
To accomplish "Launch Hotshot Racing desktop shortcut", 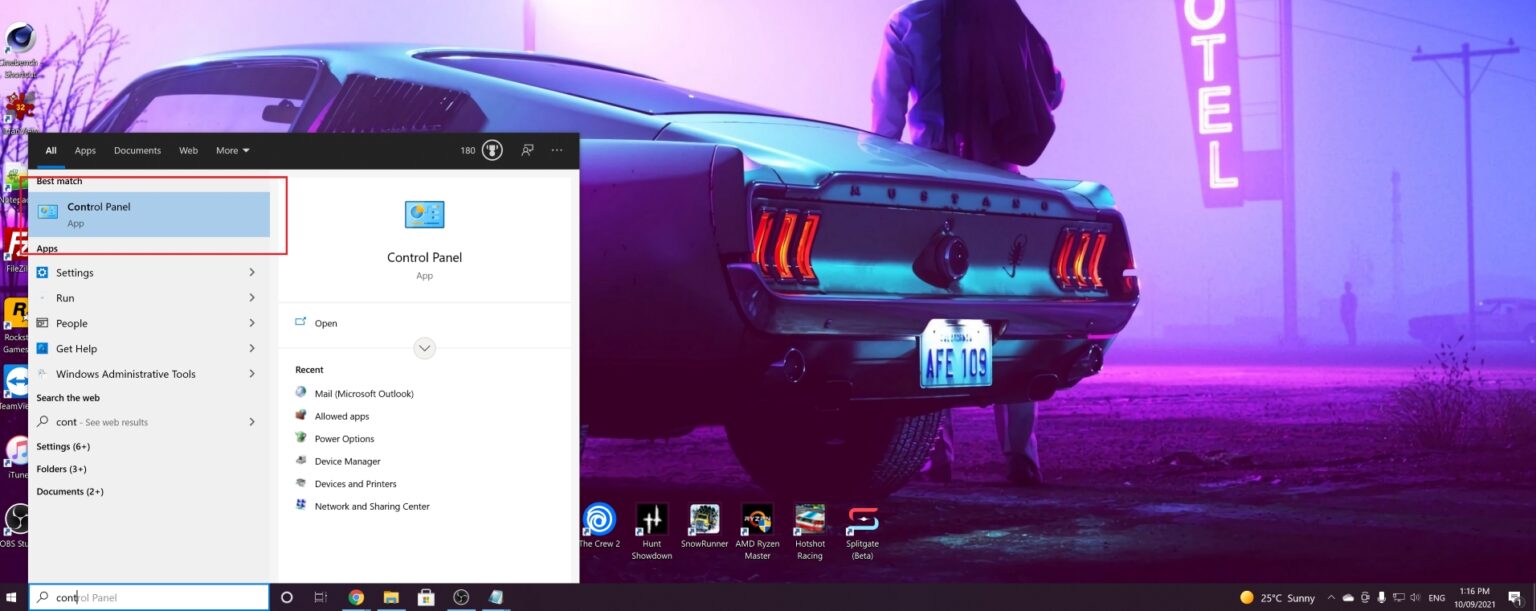I will click(810, 532).
